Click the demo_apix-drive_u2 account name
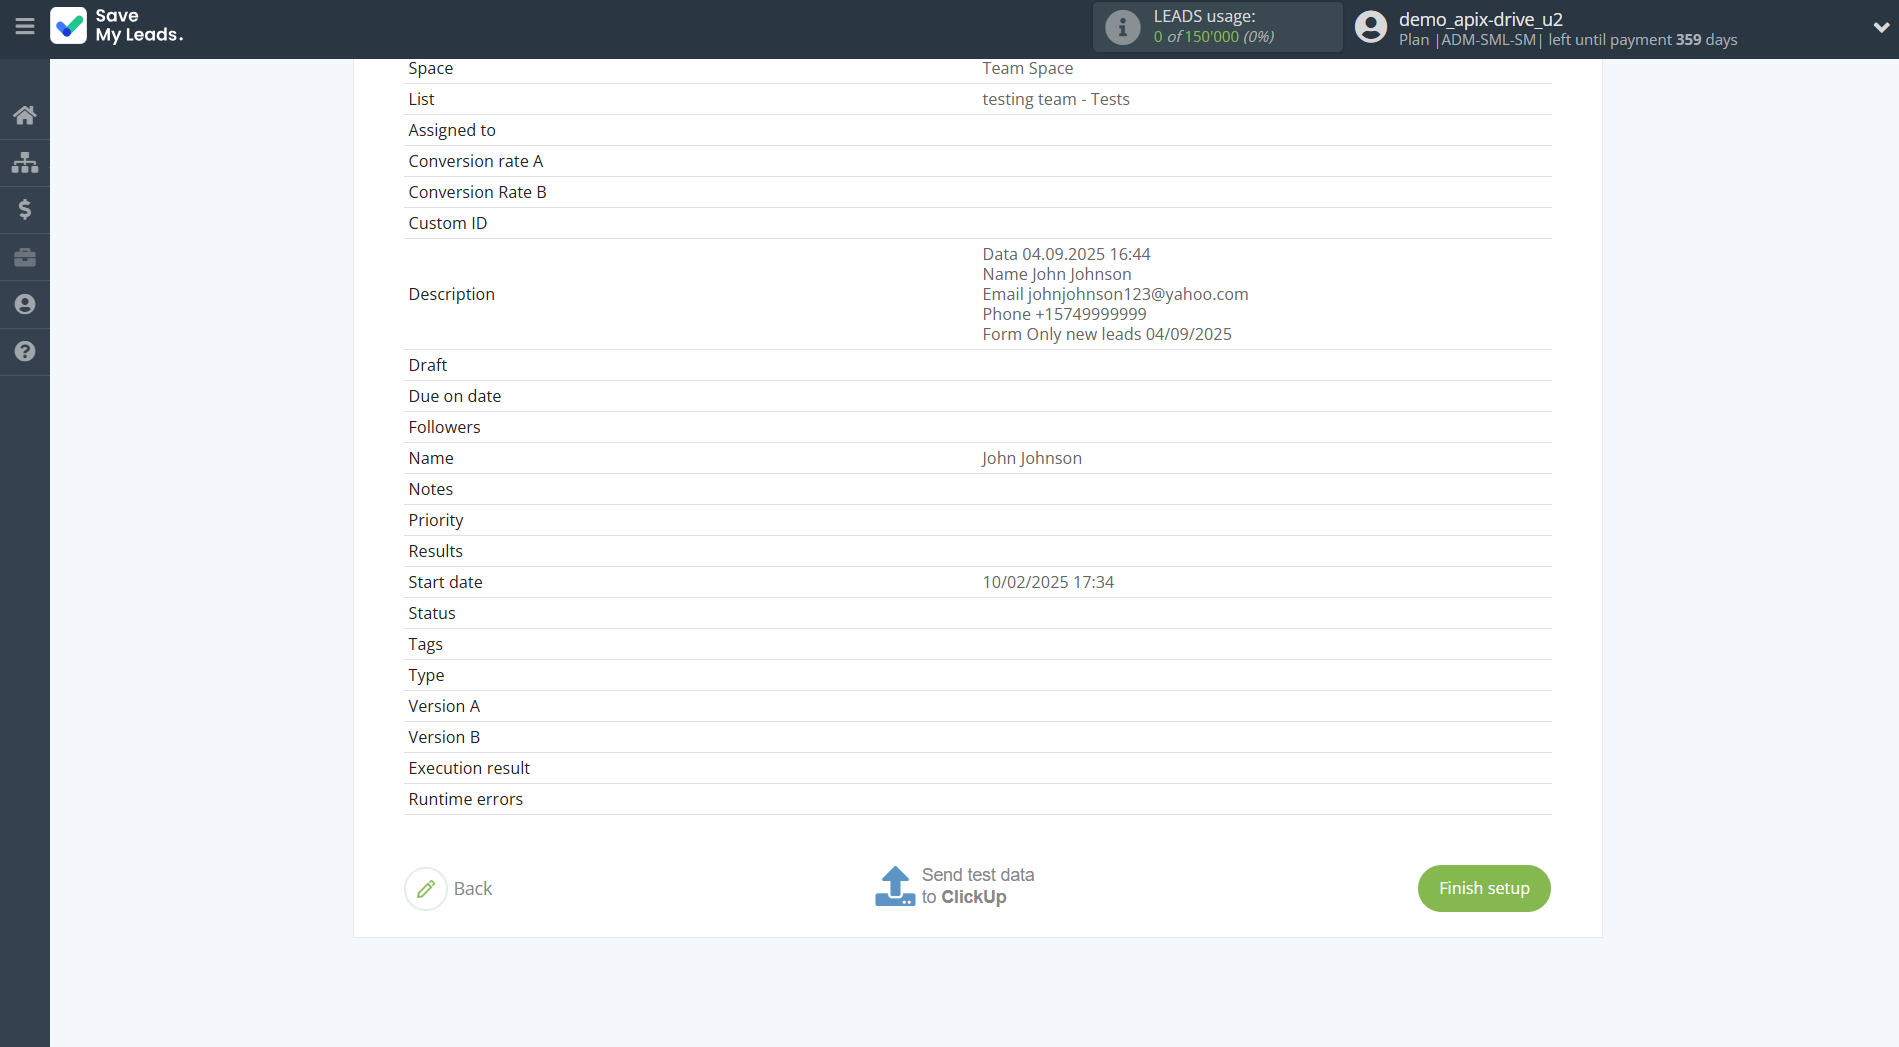1899x1047 pixels. [1480, 19]
